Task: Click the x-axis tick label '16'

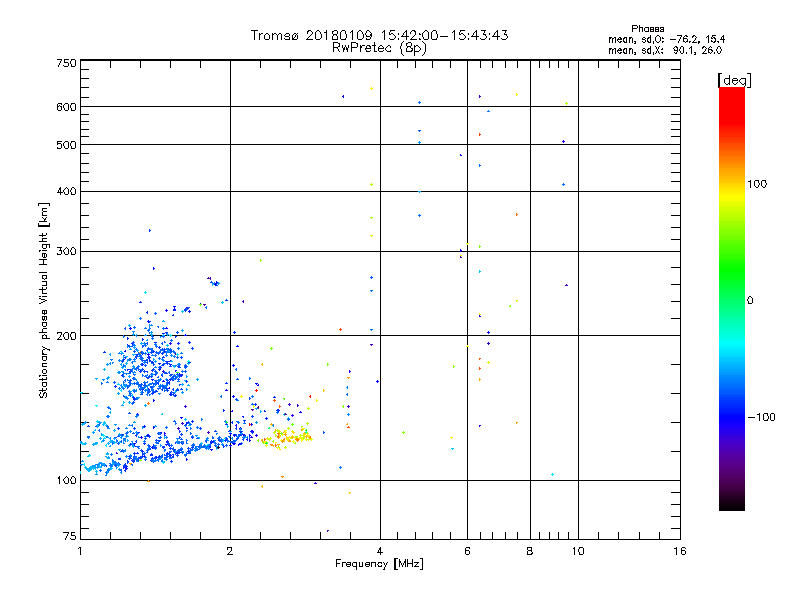Action: (x=680, y=551)
